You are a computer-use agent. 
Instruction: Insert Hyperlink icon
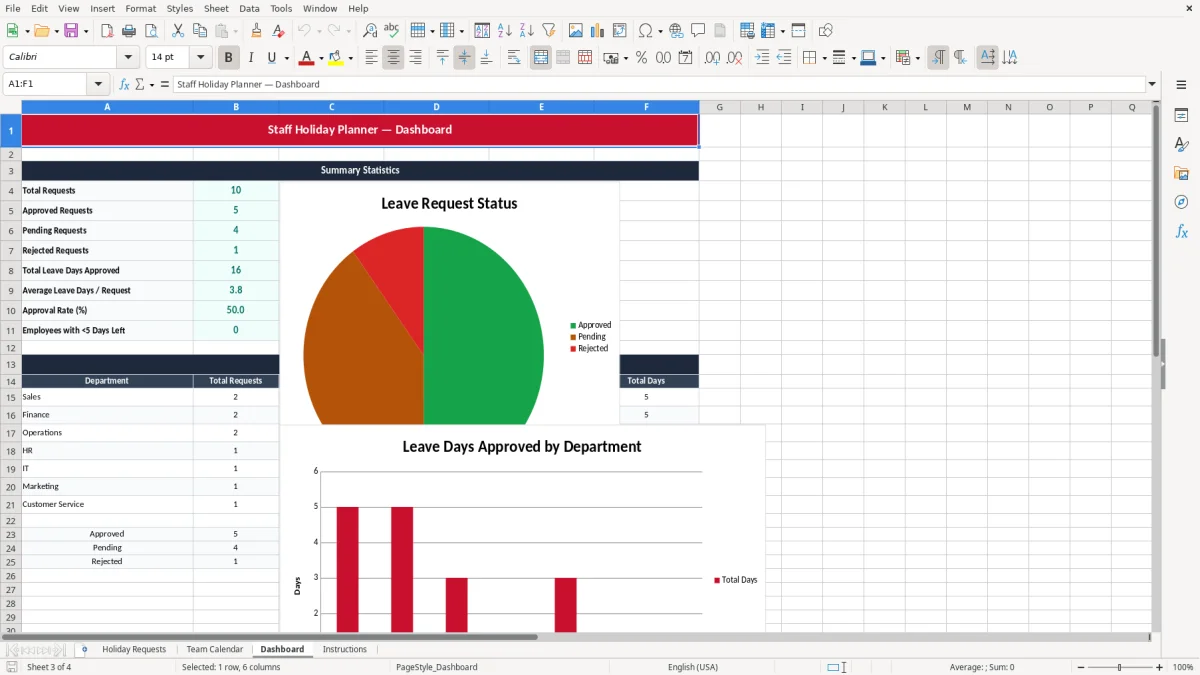676,31
